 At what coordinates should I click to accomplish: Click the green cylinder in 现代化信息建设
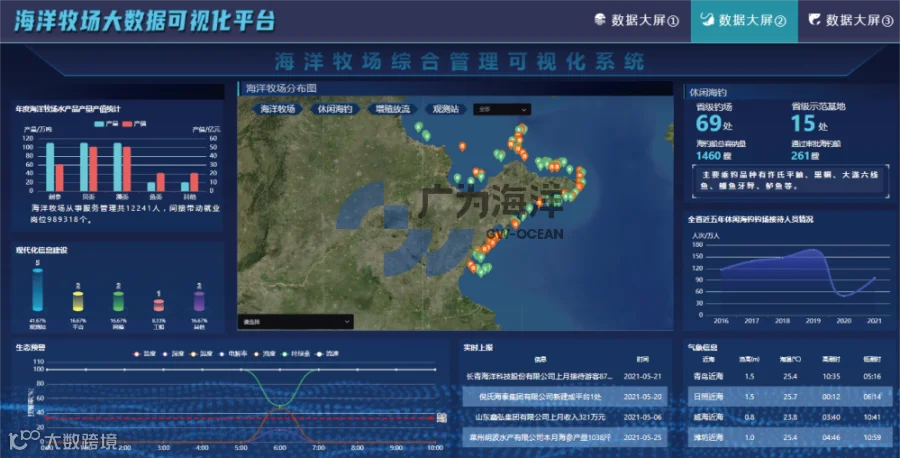[x=118, y=301]
